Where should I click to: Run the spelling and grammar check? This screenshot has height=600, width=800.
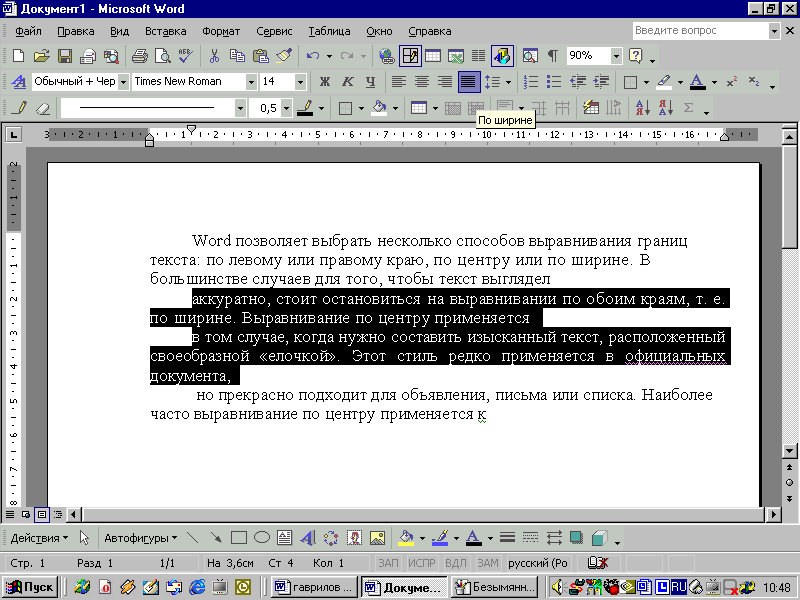coord(185,56)
